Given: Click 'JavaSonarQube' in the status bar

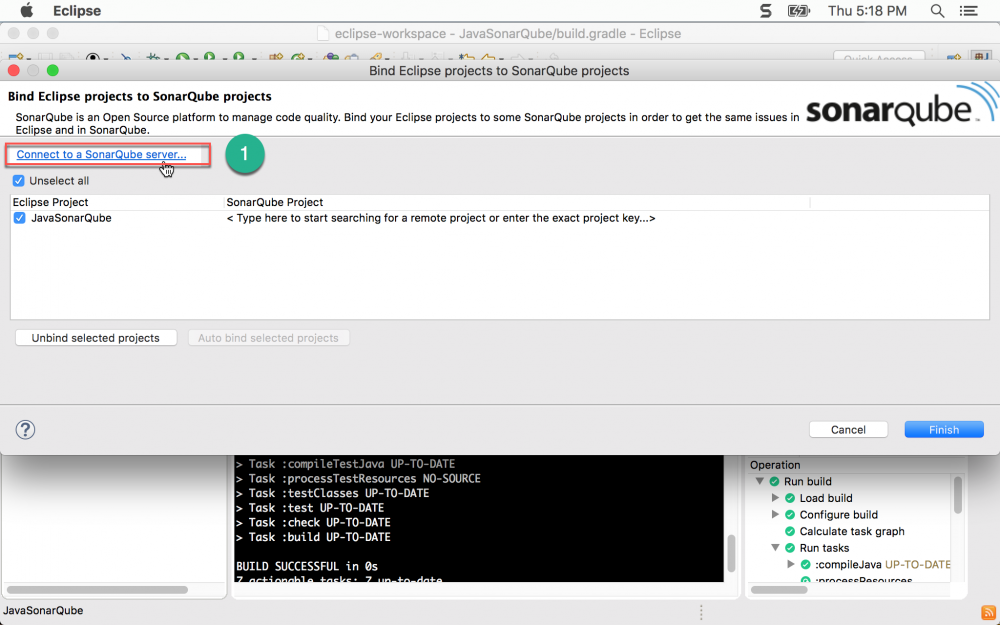Looking at the screenshot, I should tap(43, 610).
